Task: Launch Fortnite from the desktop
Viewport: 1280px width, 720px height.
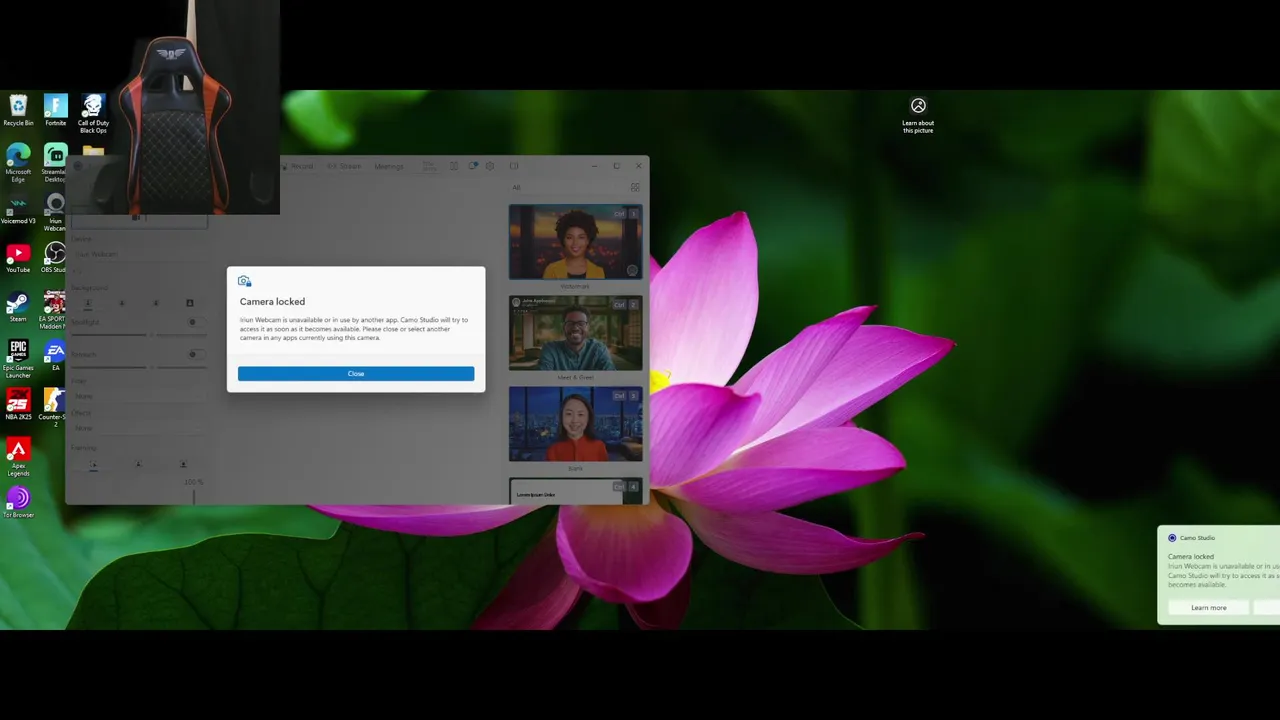Action: [x=55, y=111]
